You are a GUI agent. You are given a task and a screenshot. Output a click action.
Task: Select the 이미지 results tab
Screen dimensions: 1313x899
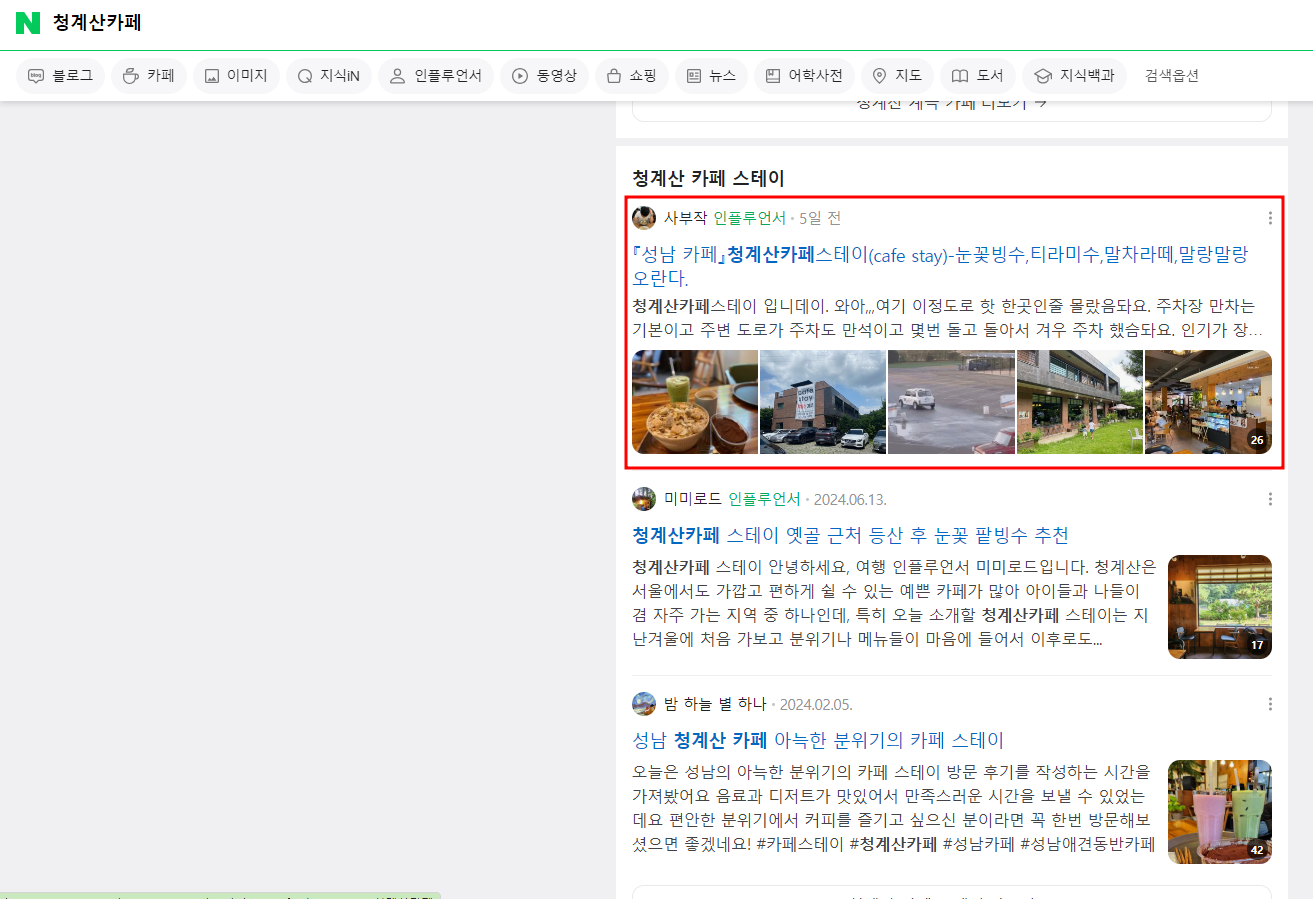236,76
